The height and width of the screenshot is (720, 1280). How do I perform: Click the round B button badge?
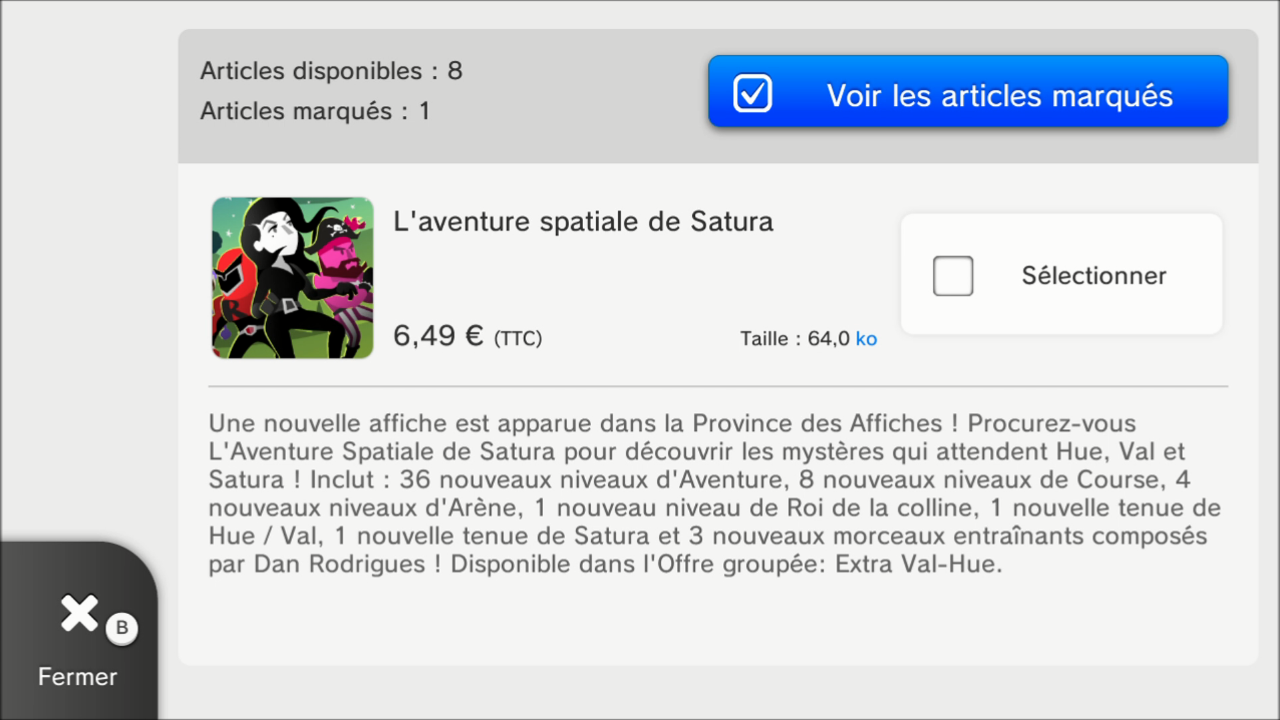point(122,628)
